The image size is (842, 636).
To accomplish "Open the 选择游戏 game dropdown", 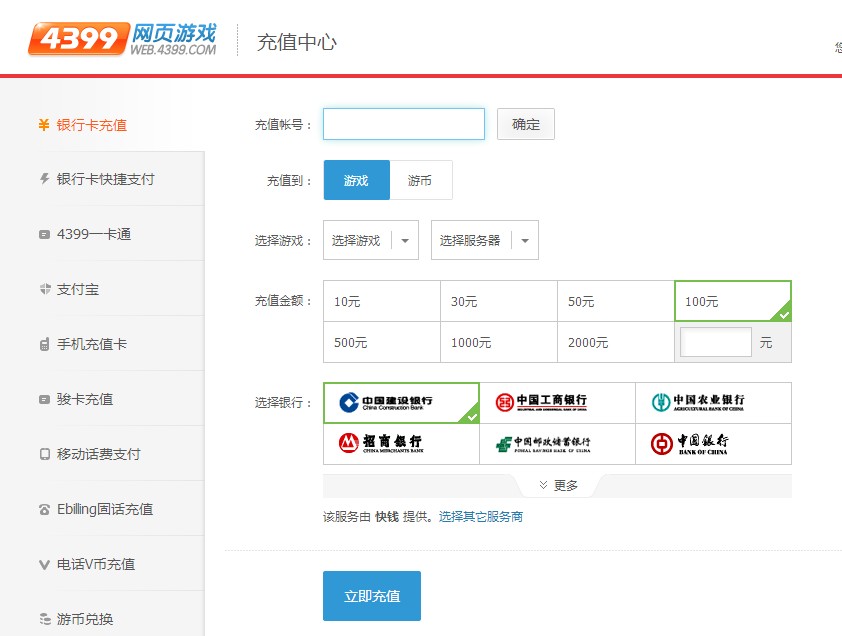I will point(370,240).
